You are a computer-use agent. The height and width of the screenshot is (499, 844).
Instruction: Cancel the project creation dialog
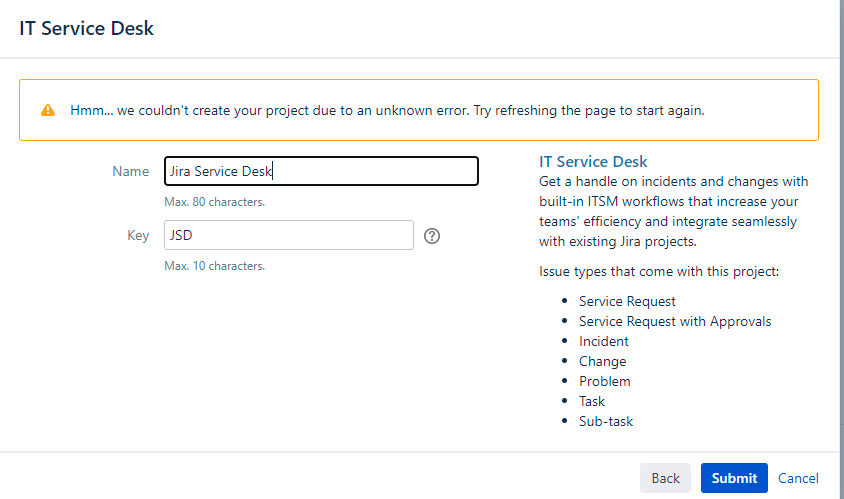[798, 478]
